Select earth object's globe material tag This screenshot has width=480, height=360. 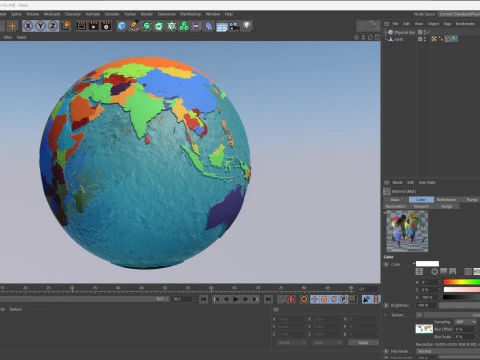(x=455, y=39)
